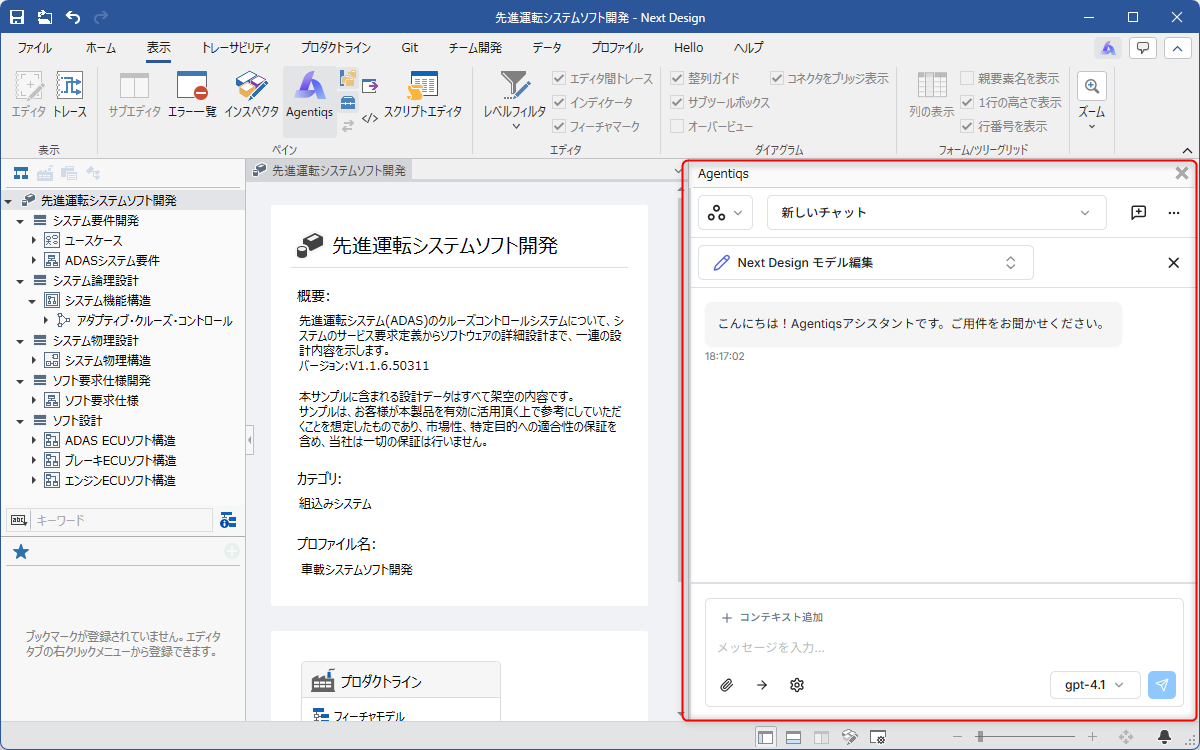
Task: Expand the アダプティブ・クルーズ・コントロール node
Action: click(45, 320)
